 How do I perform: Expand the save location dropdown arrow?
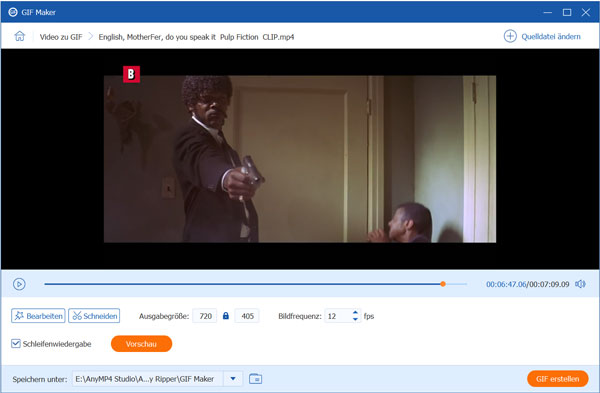tap(233, 379)
